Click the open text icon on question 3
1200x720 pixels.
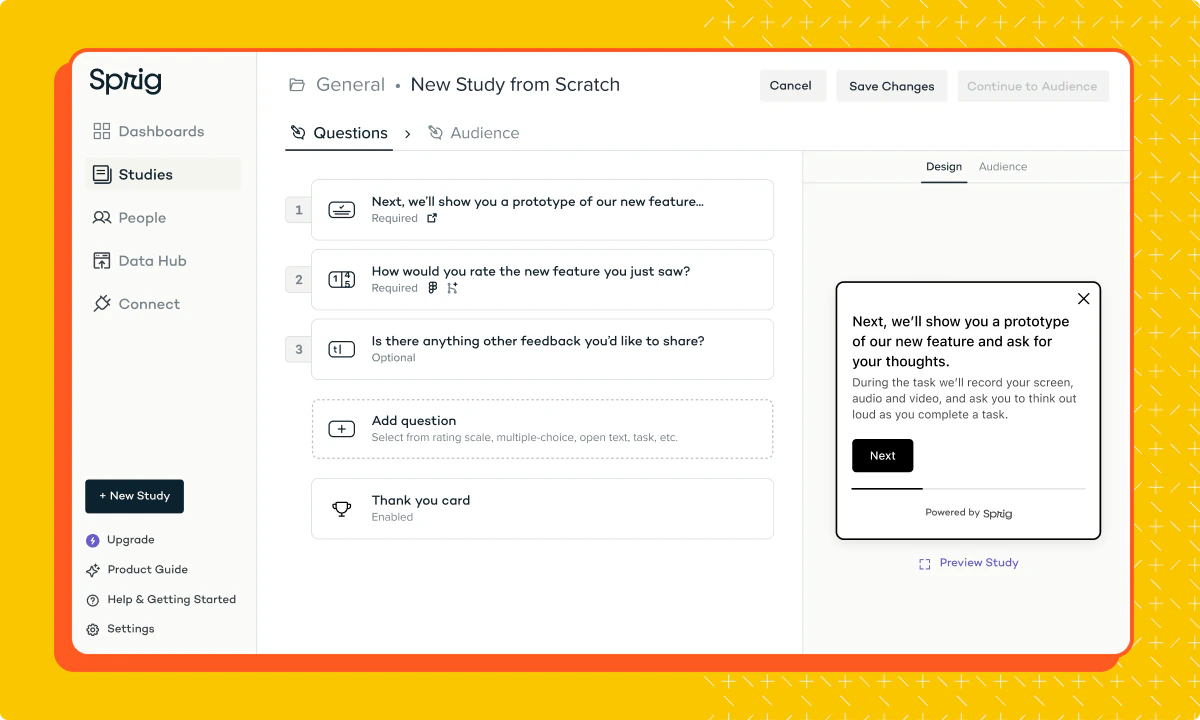[x=342, y=349]
